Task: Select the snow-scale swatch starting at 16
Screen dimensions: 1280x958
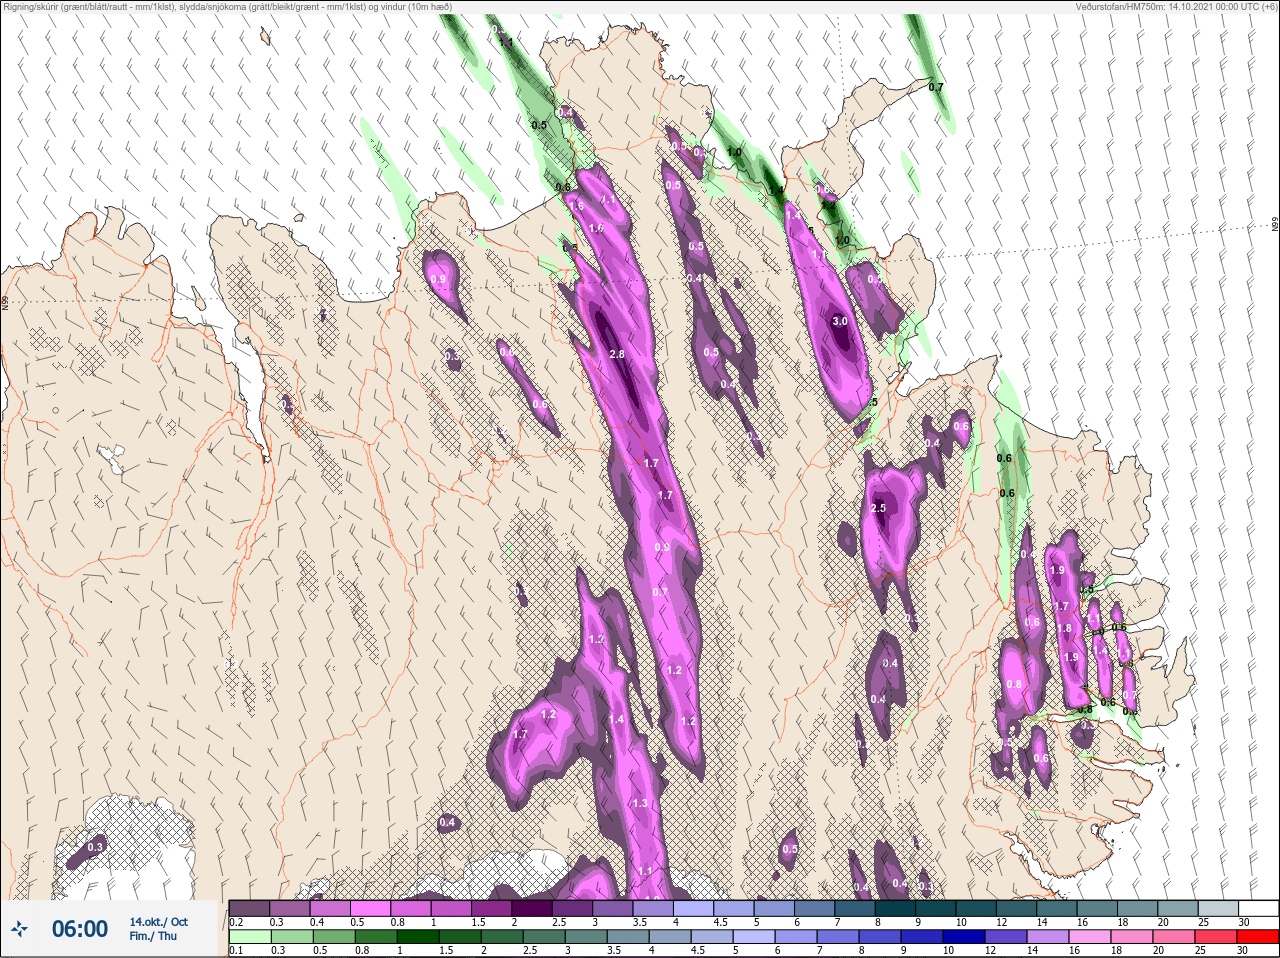Action: click(x=1099, y=908)
